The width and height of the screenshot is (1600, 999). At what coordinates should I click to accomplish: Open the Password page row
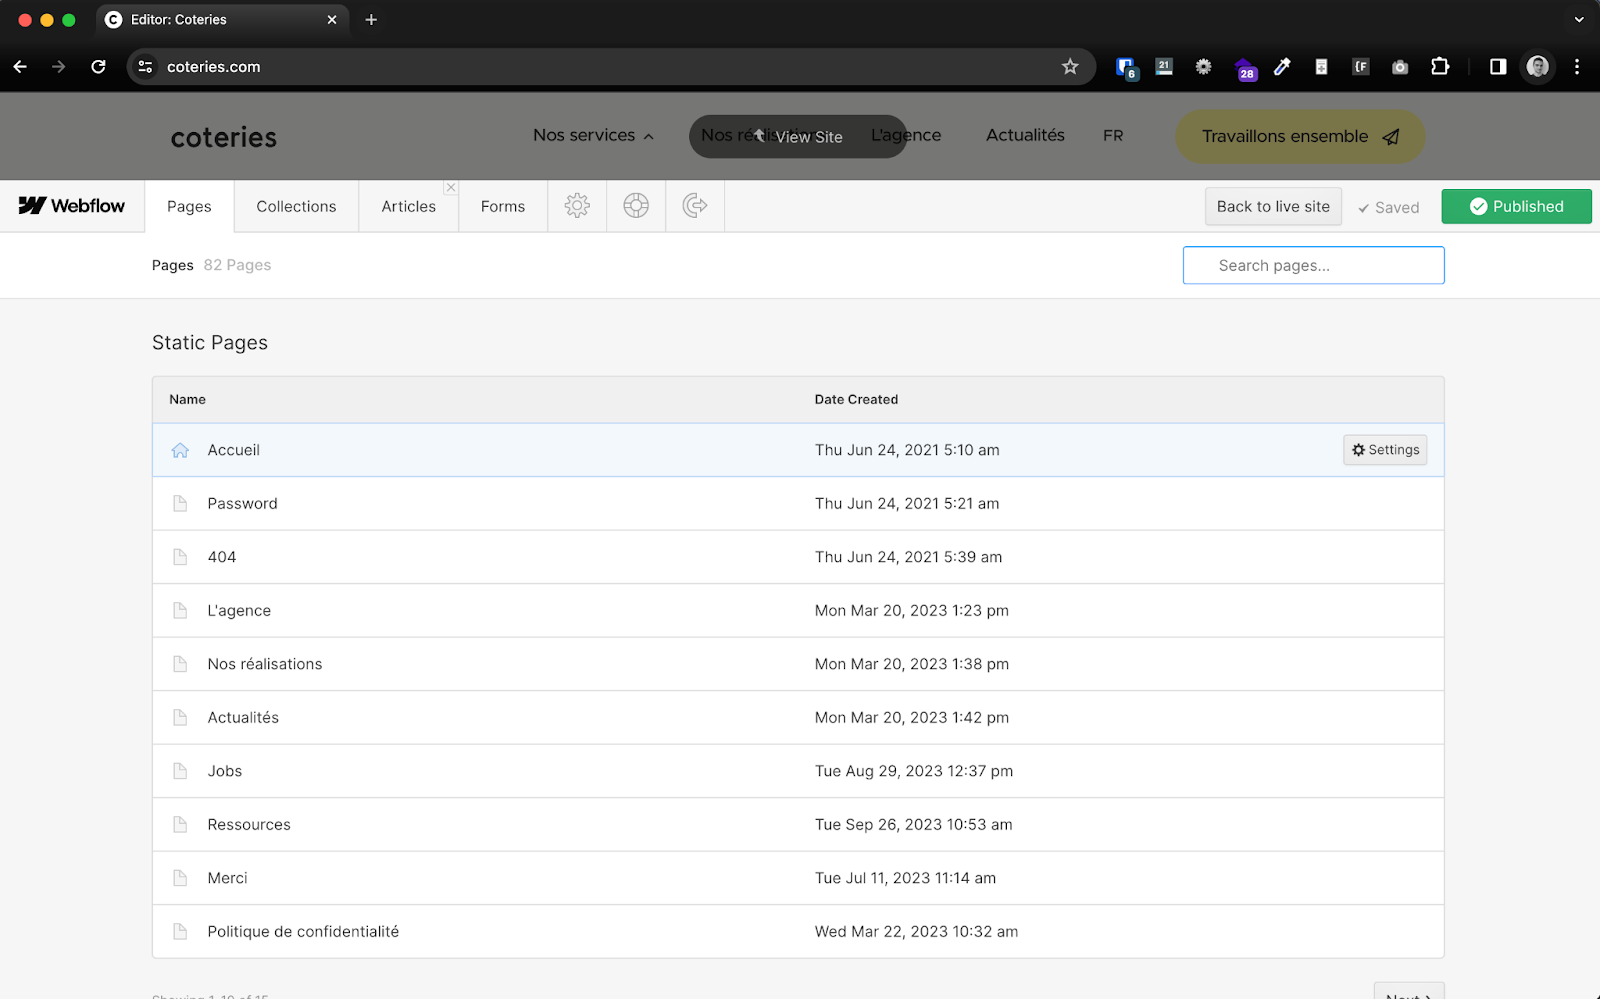(798, 504)
